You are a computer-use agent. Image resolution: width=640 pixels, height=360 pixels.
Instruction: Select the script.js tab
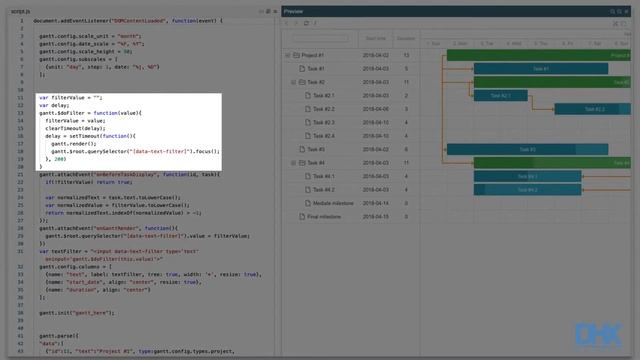click(x=20, y=11)
